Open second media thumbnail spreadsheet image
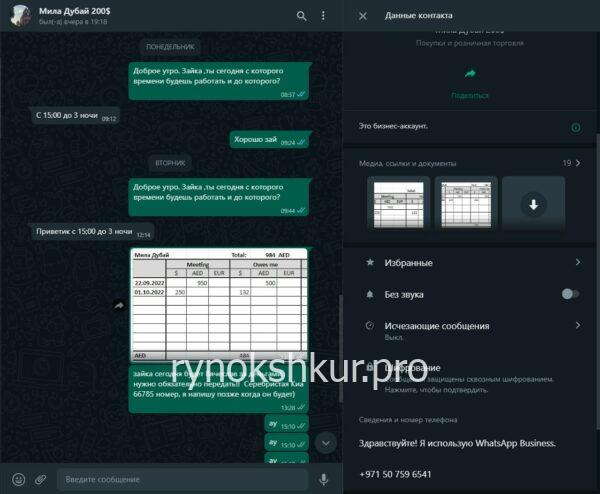600x494 pixels. (x=466, y=204)
